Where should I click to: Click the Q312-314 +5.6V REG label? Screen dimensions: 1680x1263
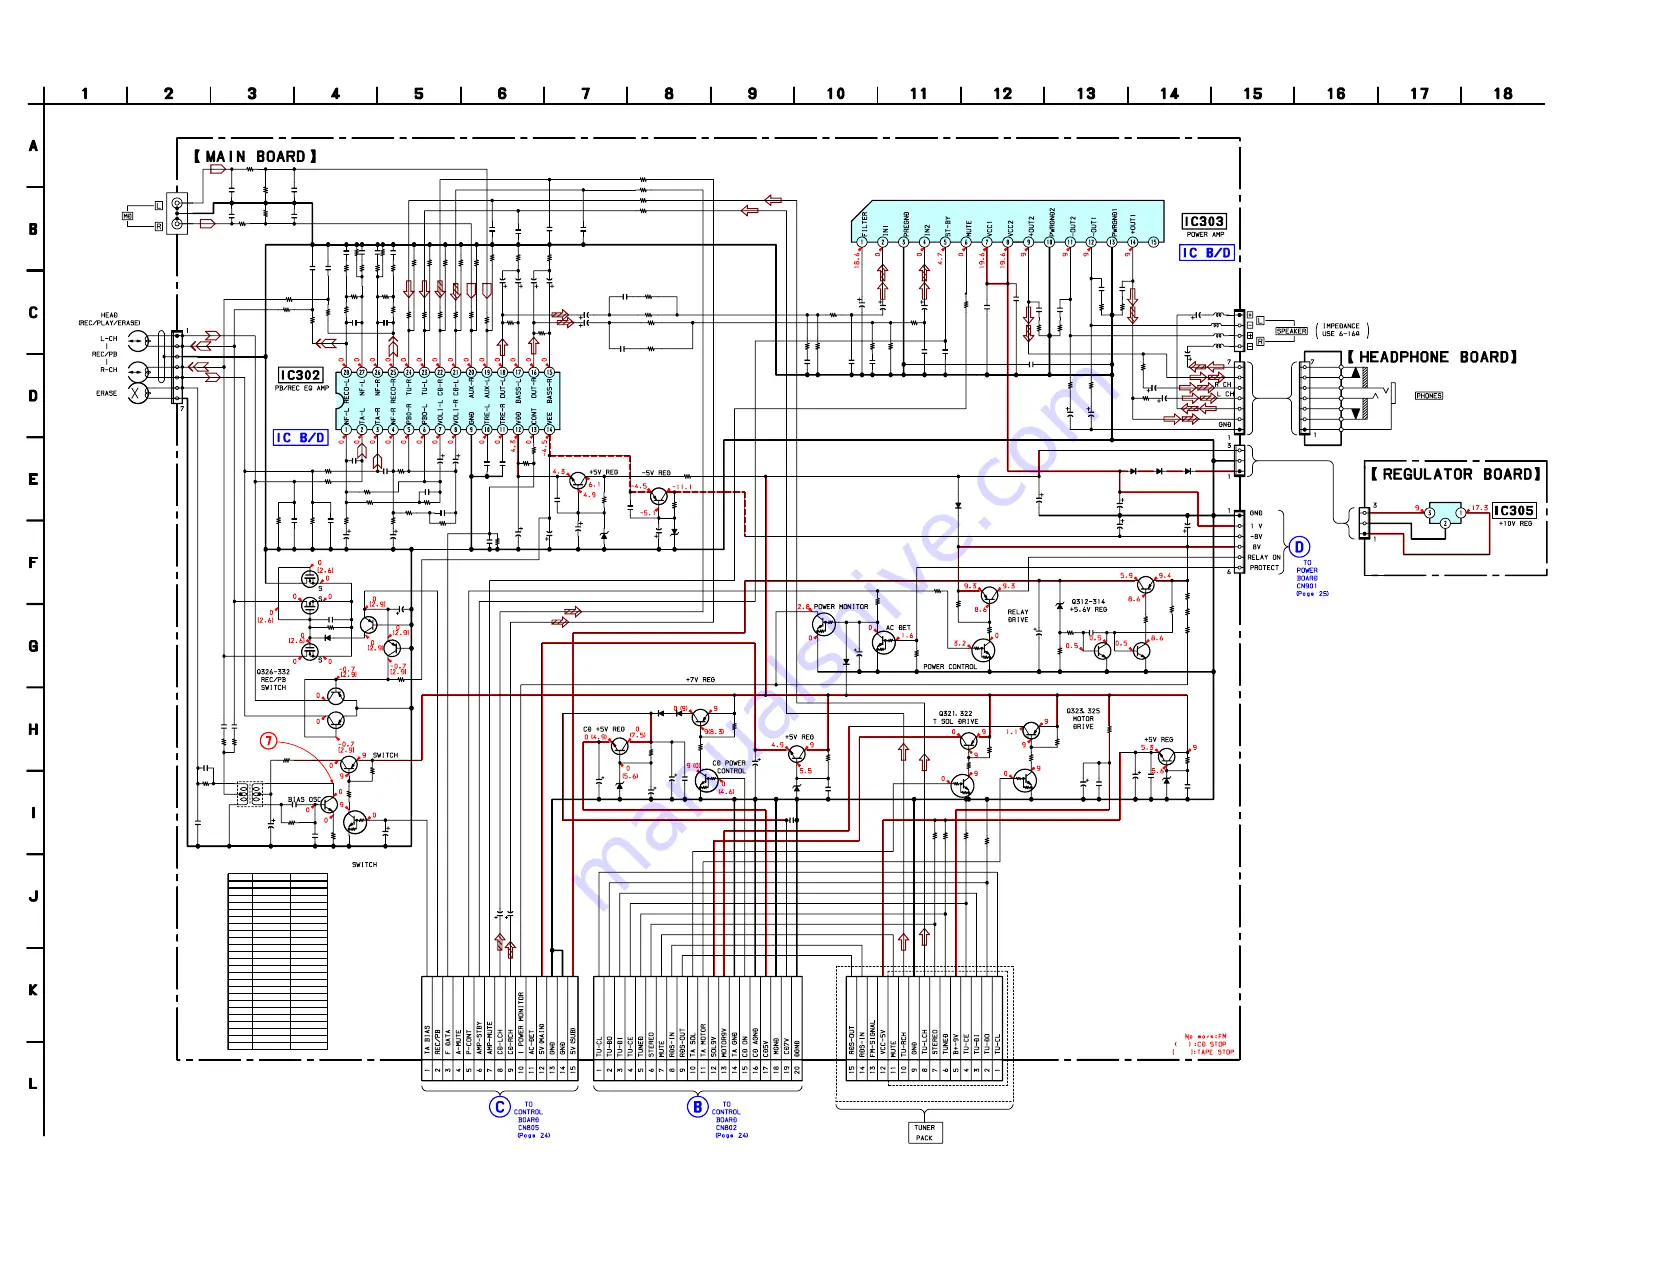click(x=1089, y=606)
